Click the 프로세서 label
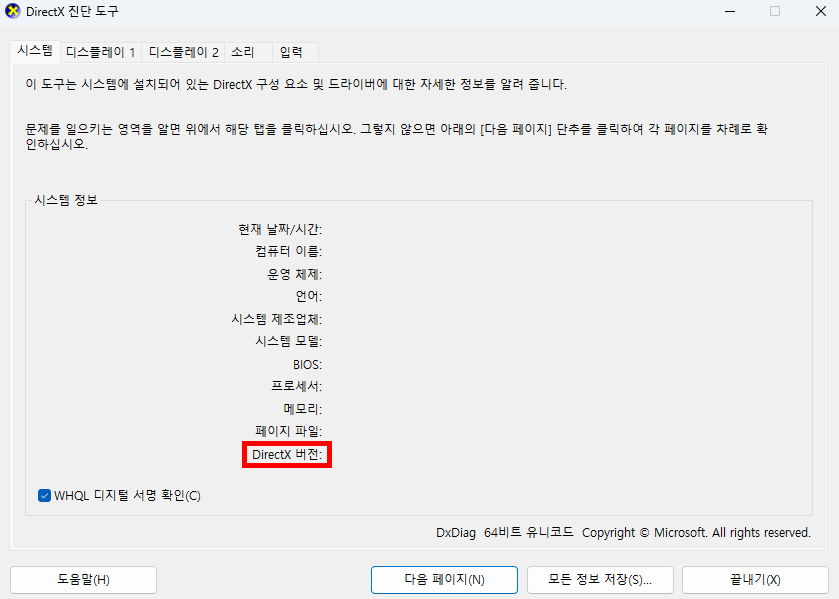 [296, 386]
